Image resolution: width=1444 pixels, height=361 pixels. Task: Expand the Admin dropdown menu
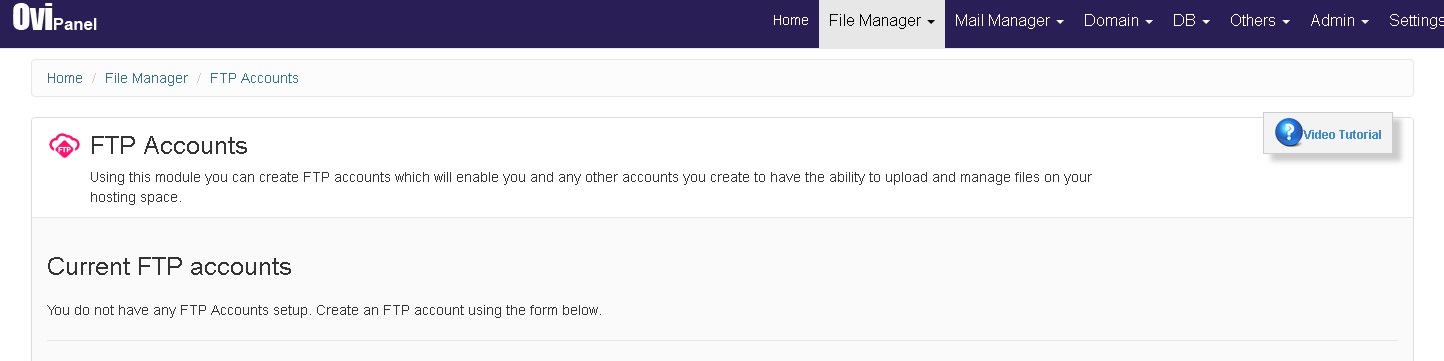tap(1339, 20)
